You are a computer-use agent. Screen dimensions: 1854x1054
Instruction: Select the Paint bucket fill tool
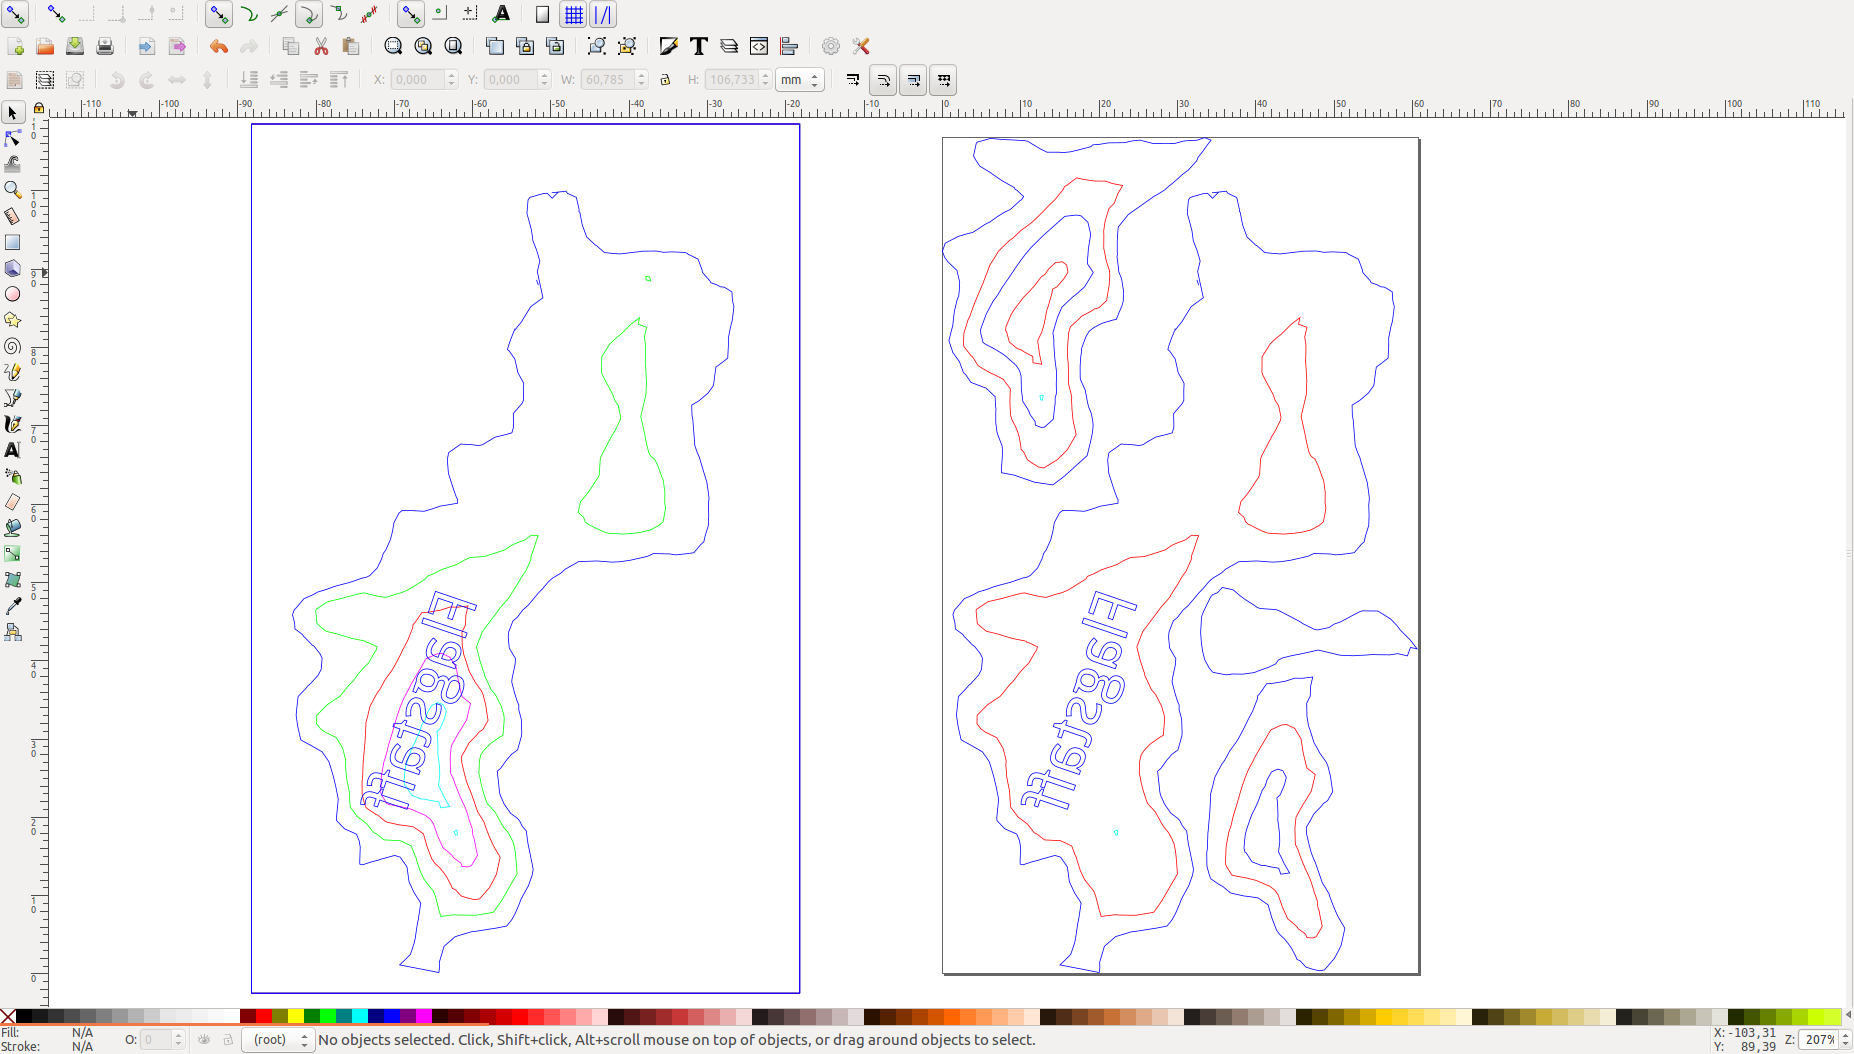13,528
